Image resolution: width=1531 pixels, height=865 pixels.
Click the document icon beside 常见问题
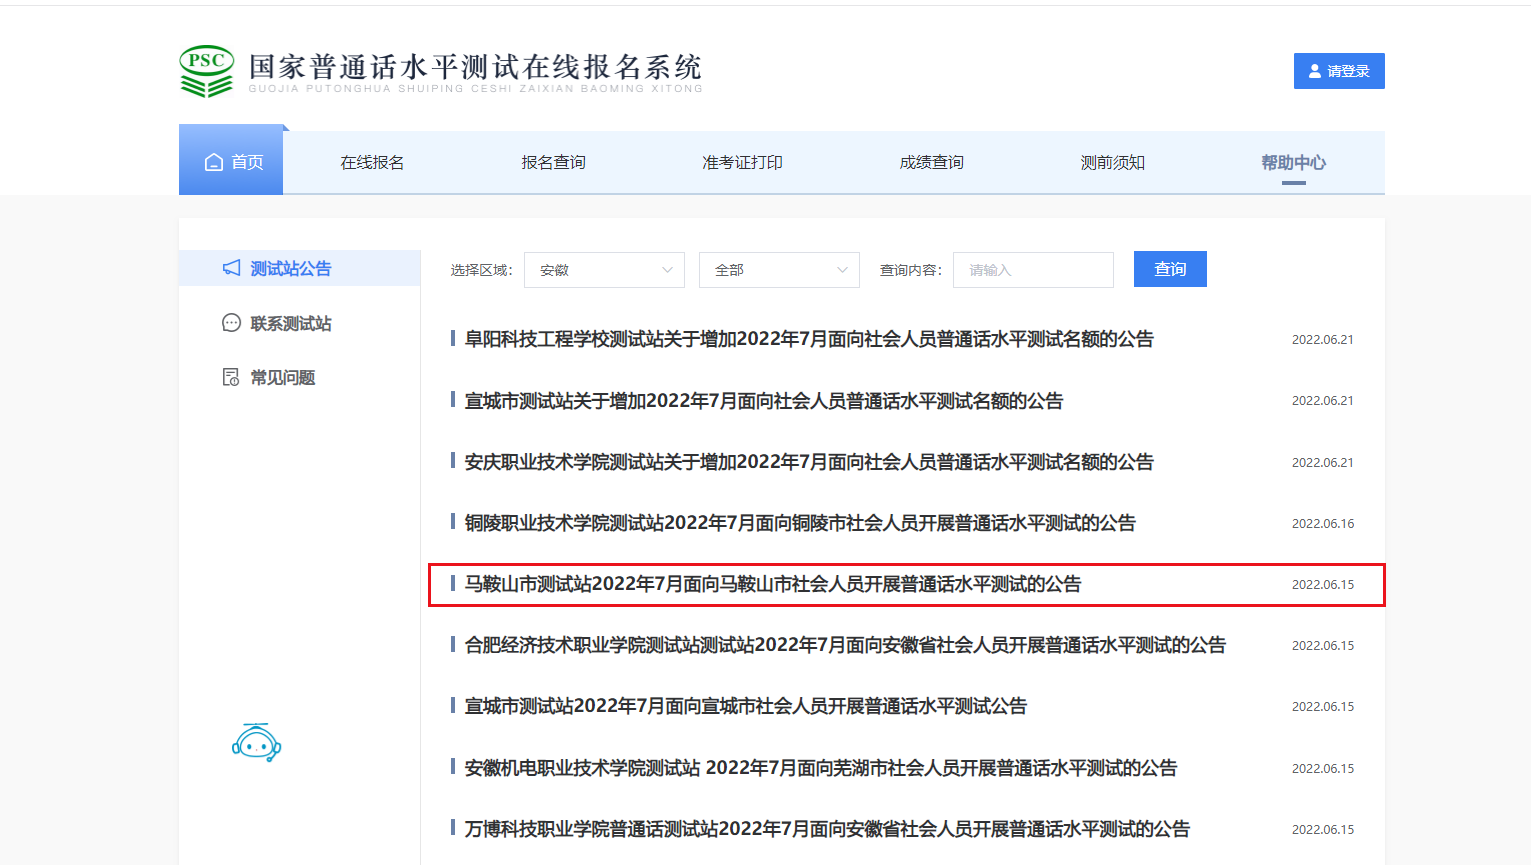(x=231, y=377)
